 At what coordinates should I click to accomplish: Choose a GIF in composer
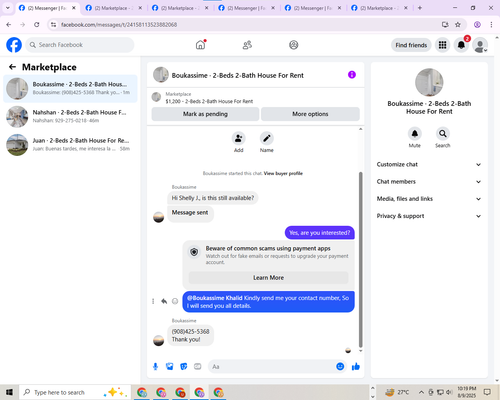pyautogui.click(x=198, y=367)
